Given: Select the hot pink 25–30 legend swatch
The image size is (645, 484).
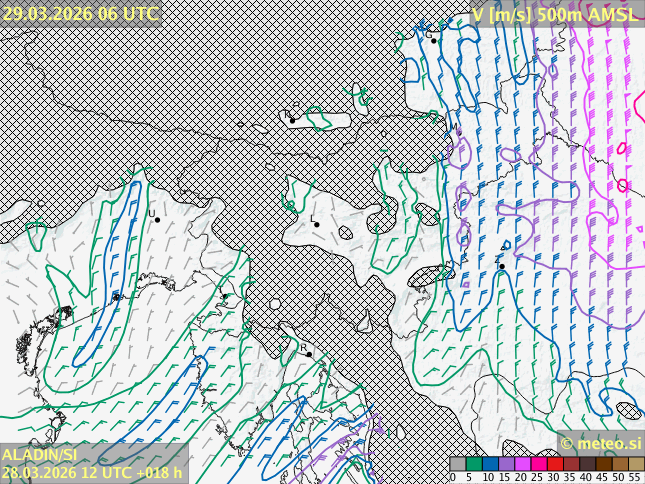Looking at the screenshot, I should (538, 464).
